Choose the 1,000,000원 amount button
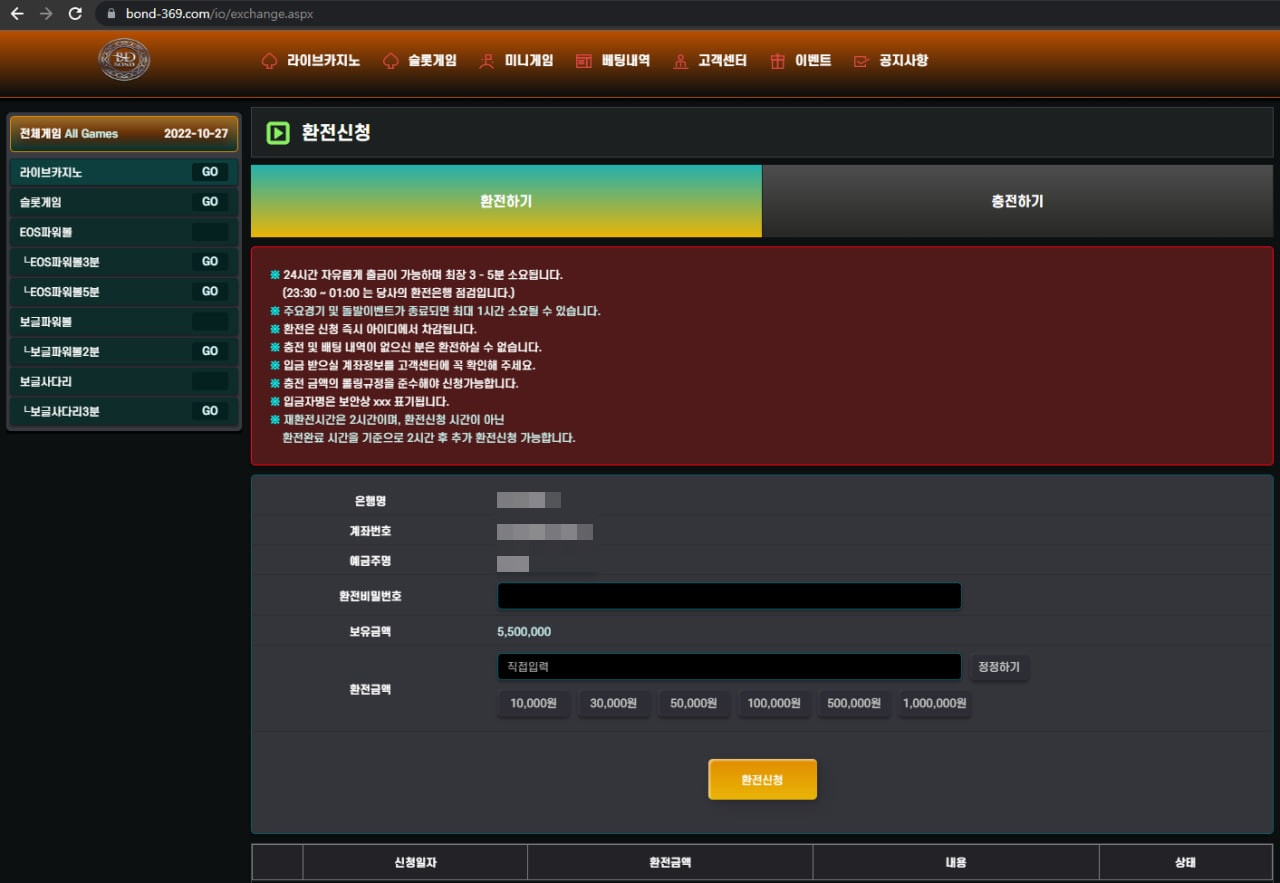The height and width of the screenshot is (883, 1280). click(x=934, y=704)
